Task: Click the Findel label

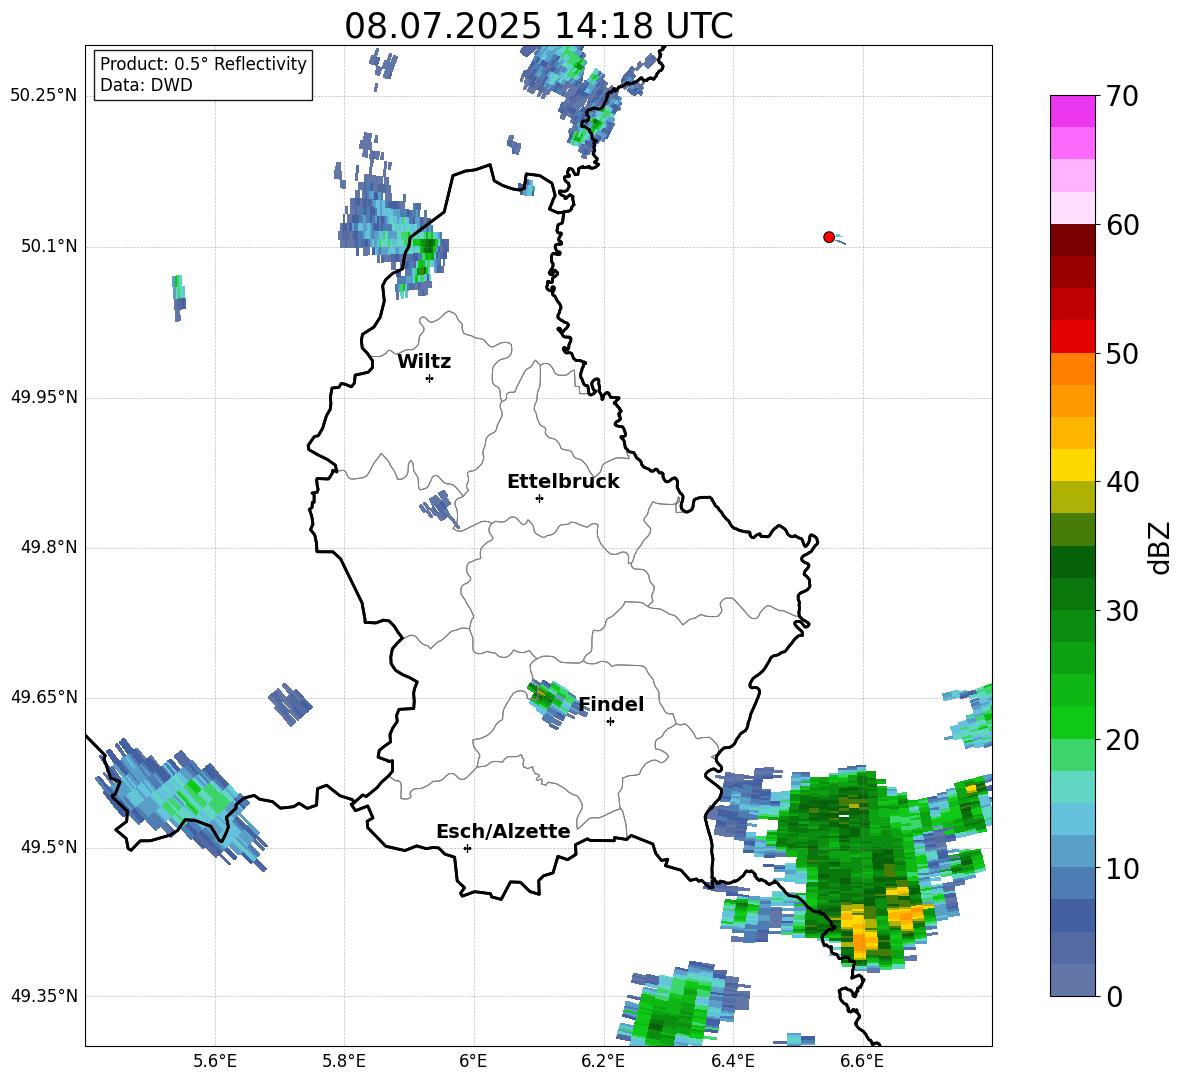Action: (x=611, y=704)
